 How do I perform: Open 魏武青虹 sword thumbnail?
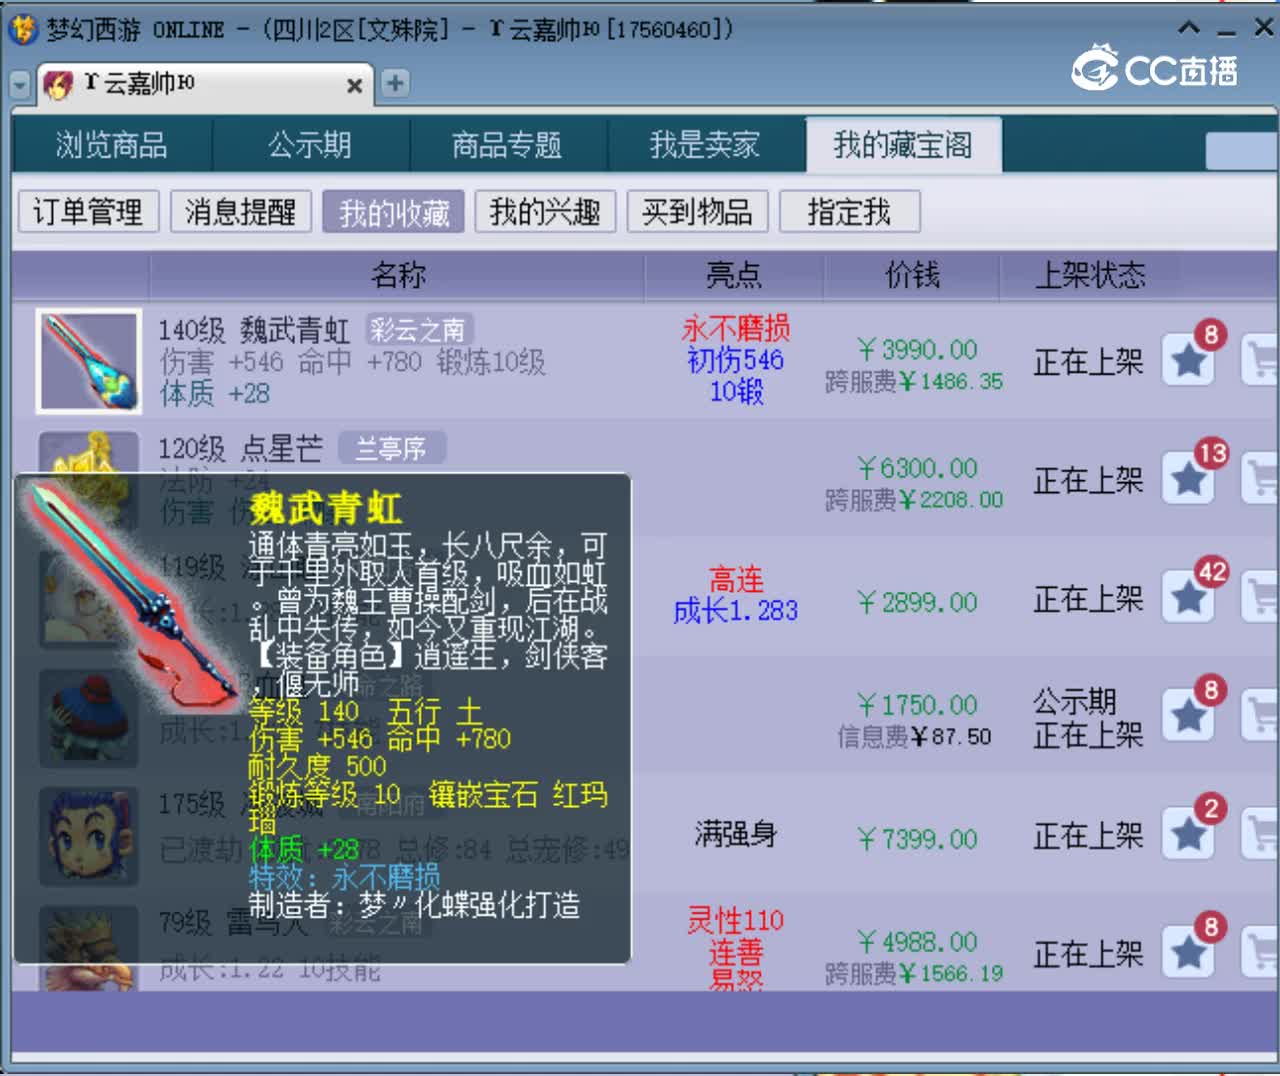pos(88,361)
